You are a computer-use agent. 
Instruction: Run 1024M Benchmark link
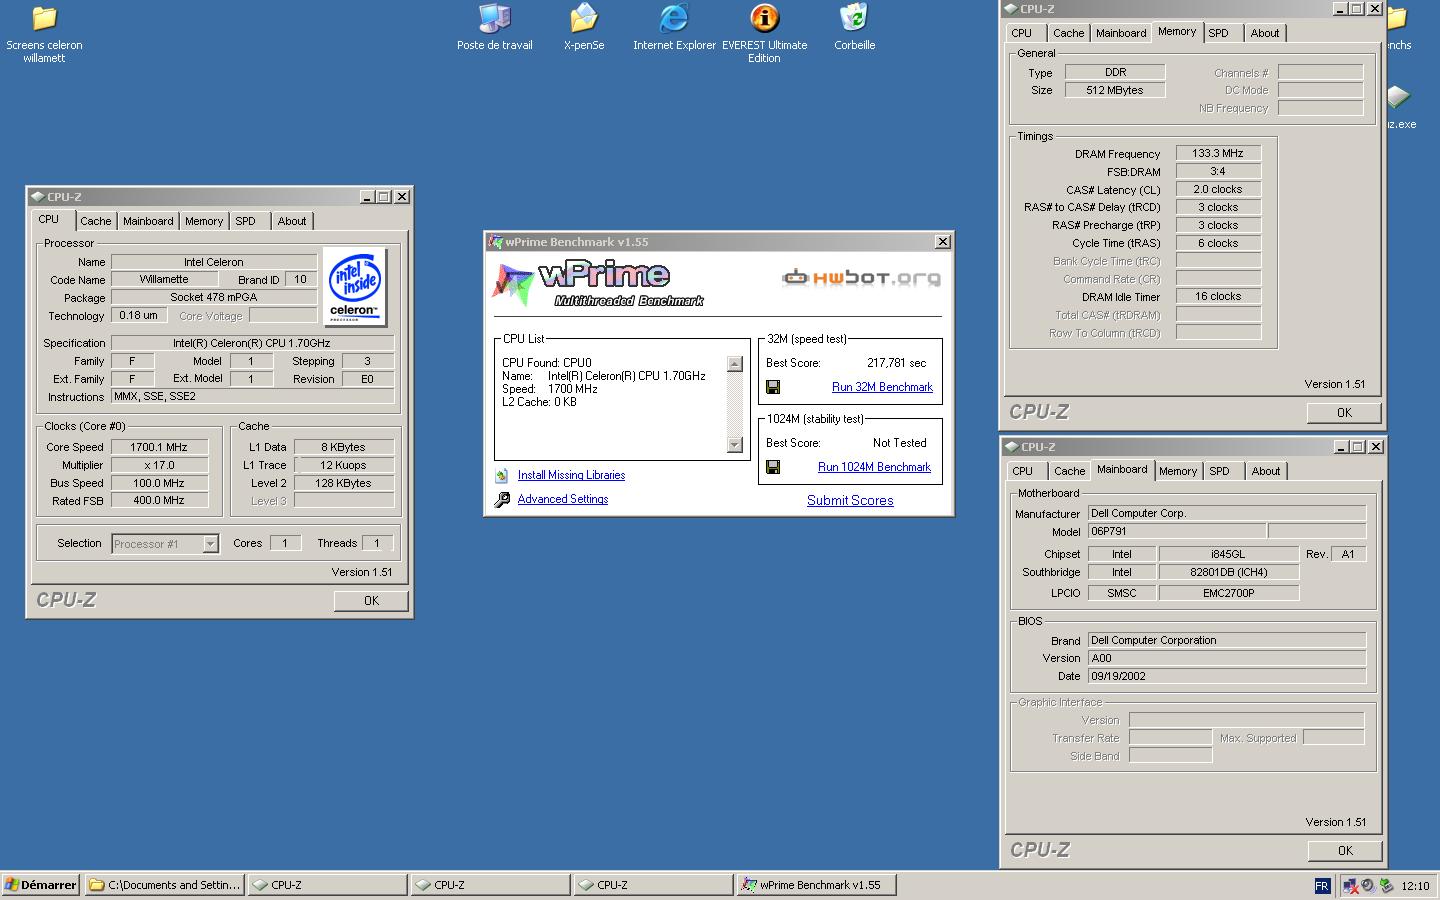874,467
